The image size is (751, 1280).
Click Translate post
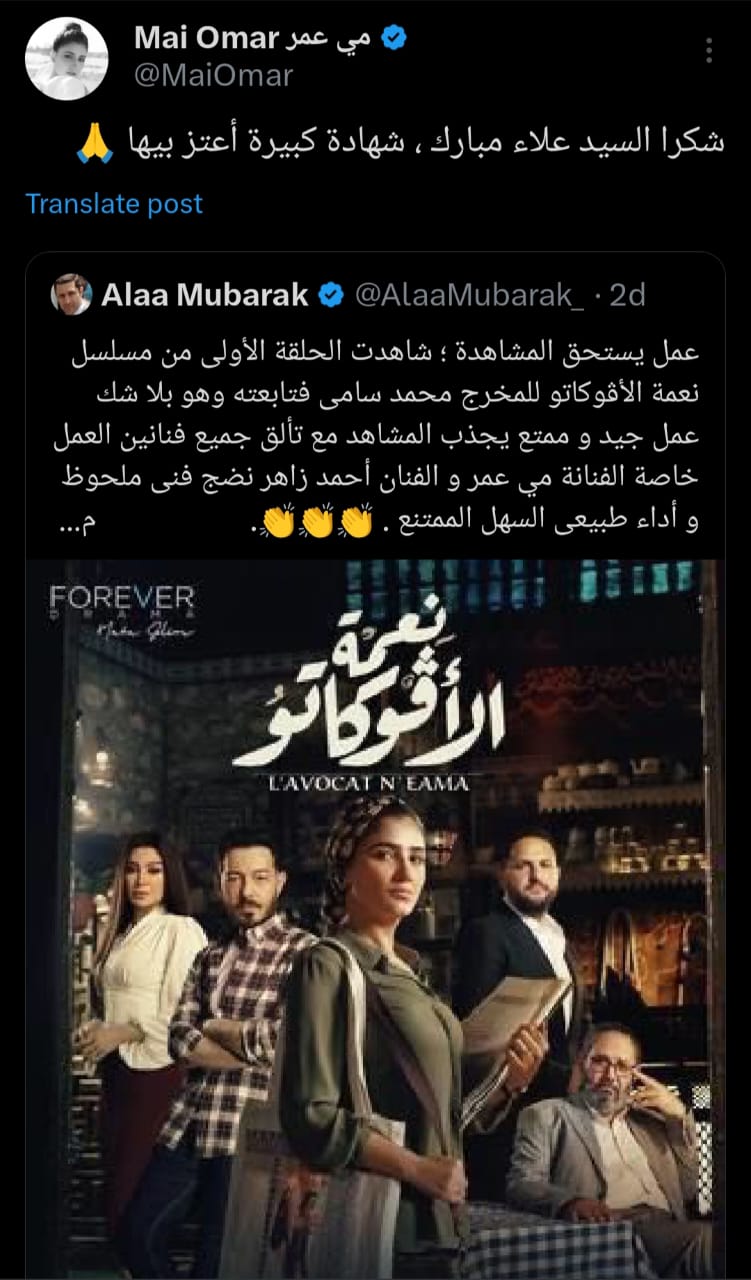coord(114,204)
